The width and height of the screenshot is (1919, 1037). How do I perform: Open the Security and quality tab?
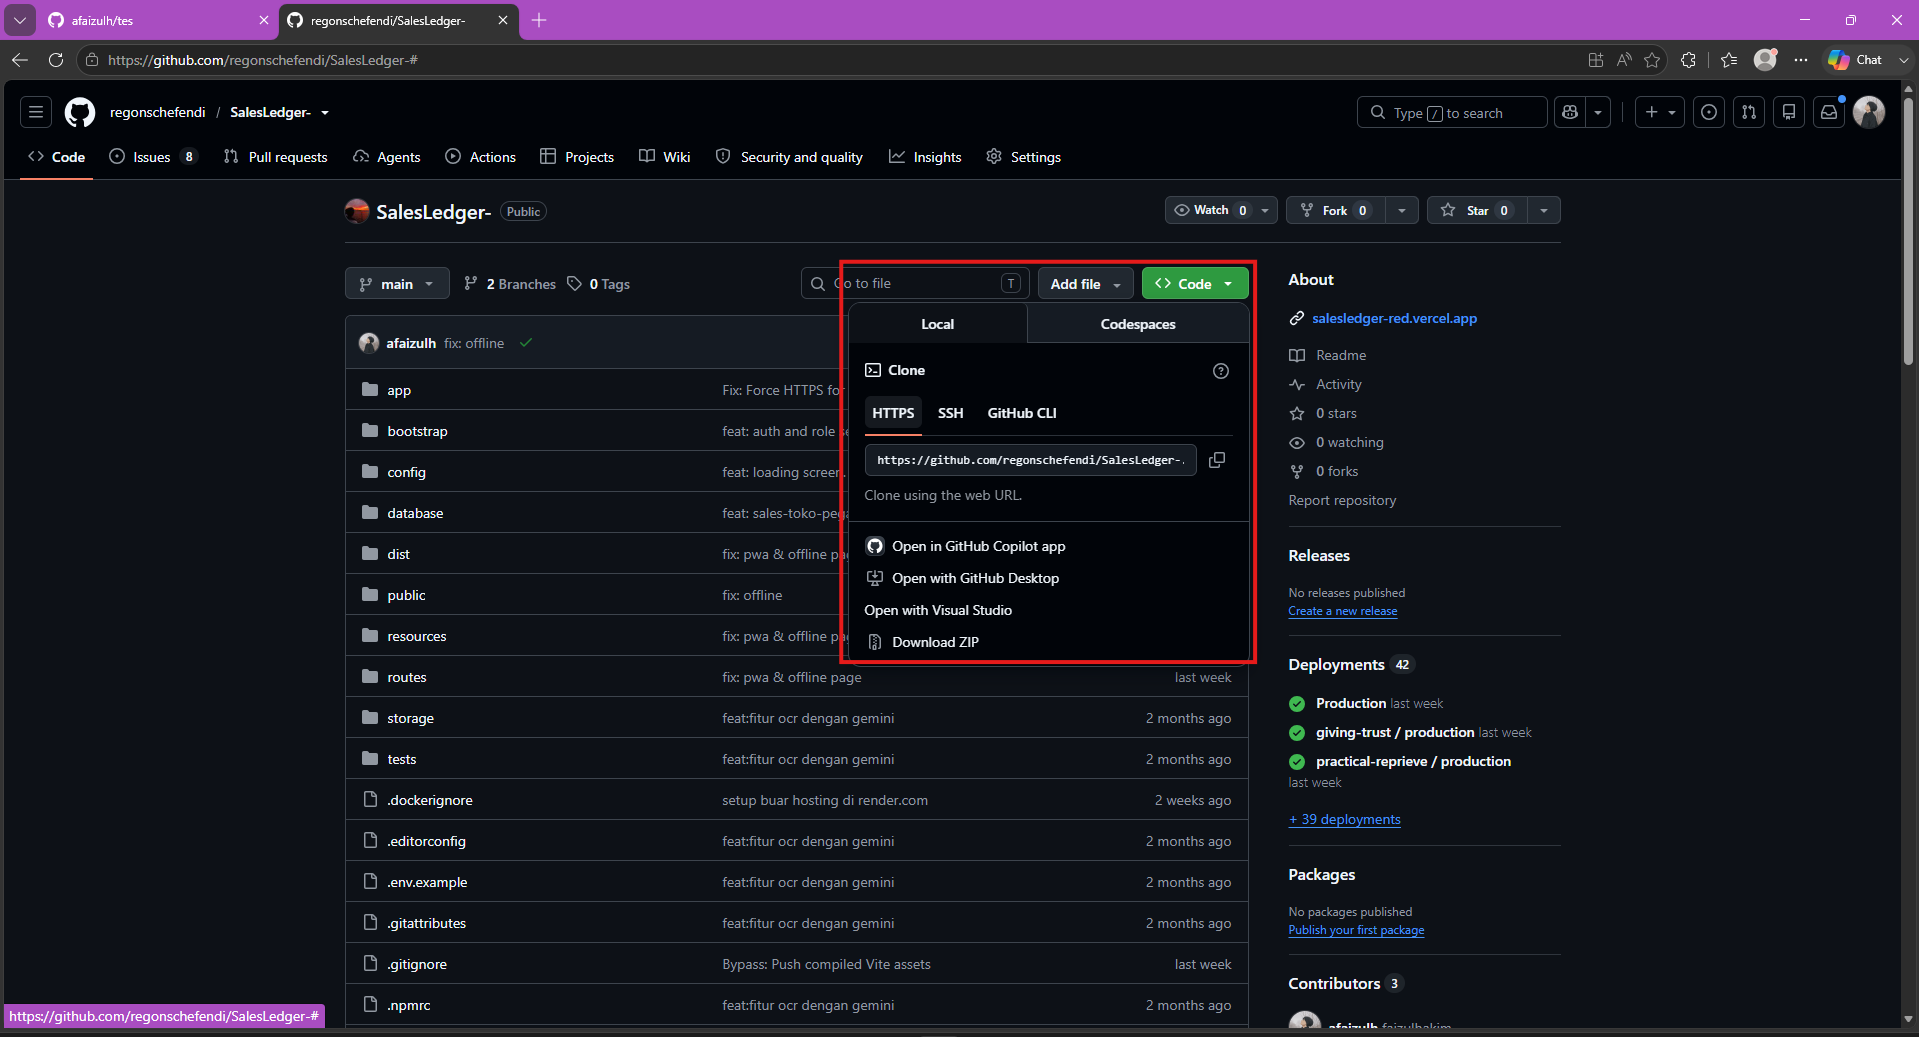tap(789, 157)
